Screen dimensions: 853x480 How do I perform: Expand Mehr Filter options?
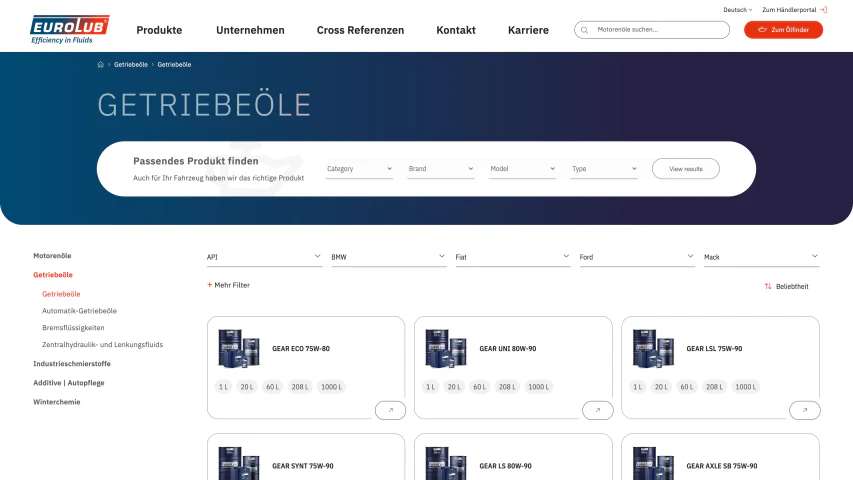tap(228, 285)
